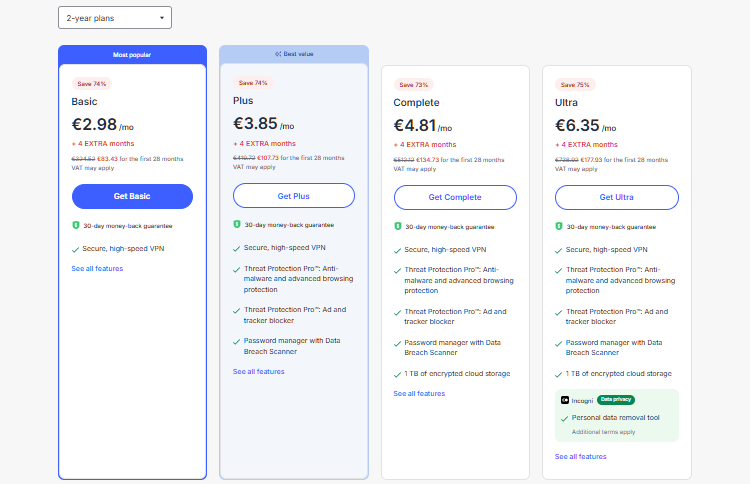Click the Incogni logo icon in Ultra card
Screen dimensions: 750x484
click(x=565, y=400)
